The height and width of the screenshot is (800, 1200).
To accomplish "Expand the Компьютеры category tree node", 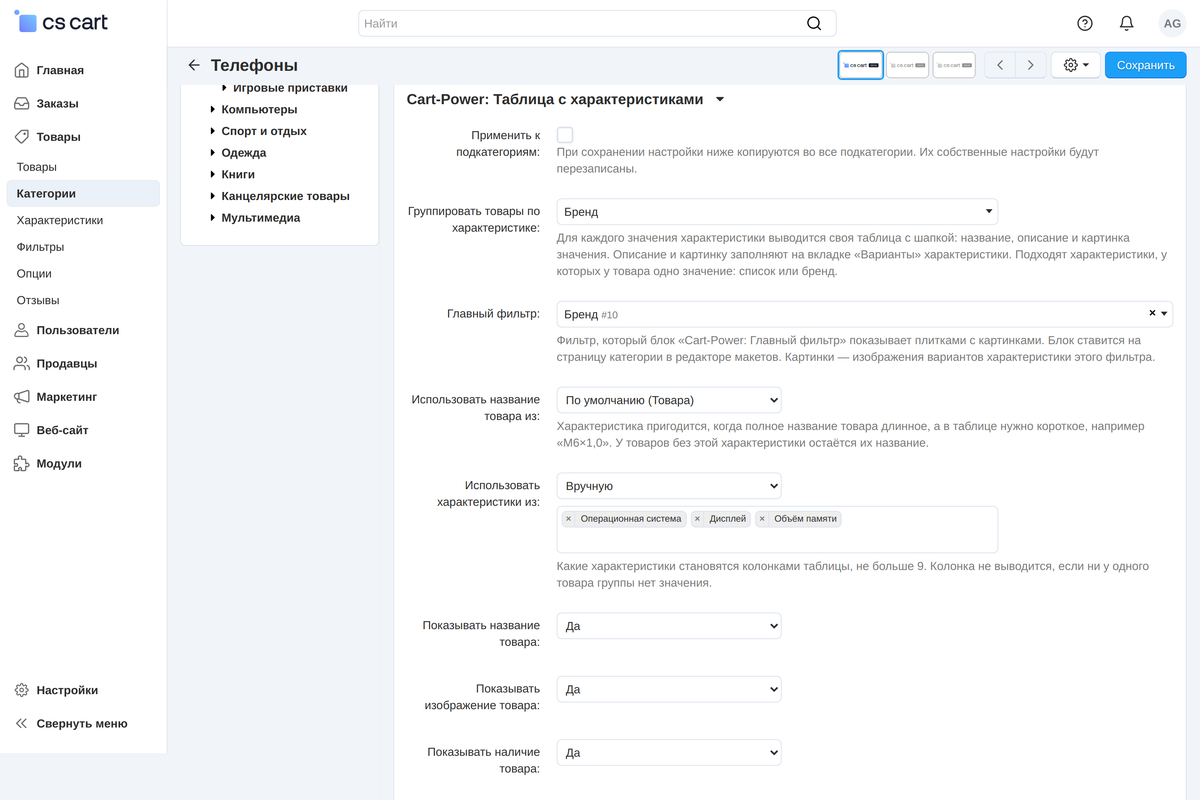I will tap(213, 109).
